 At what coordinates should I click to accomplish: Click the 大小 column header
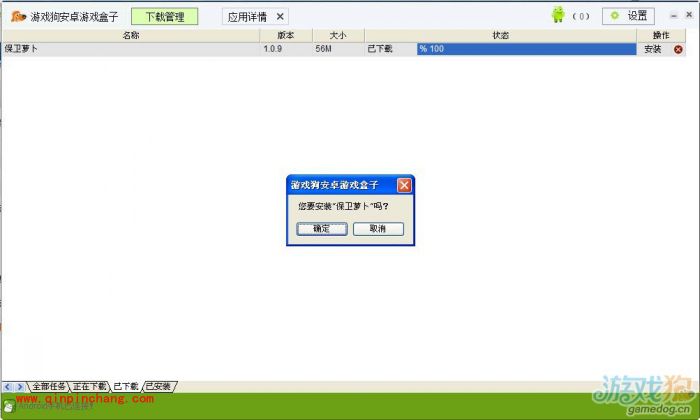click(338, 35)
